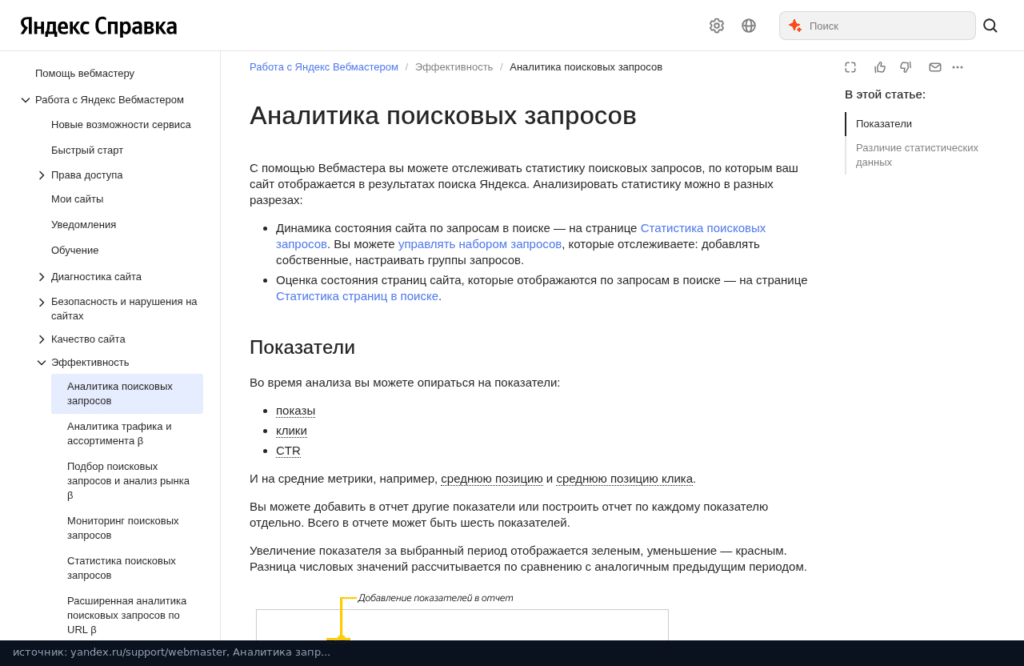Click the thumbs up like icon

click(x=880, y=67)
